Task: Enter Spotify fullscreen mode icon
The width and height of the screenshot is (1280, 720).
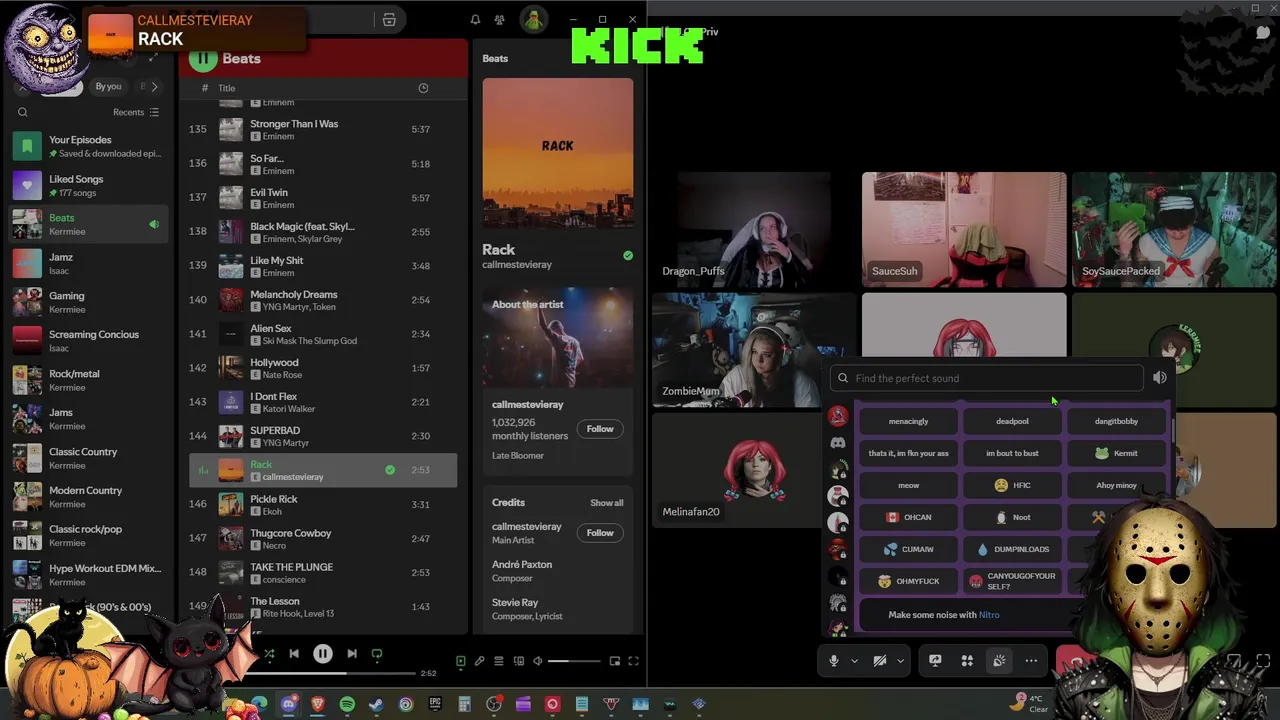Action: coord(633,661)
